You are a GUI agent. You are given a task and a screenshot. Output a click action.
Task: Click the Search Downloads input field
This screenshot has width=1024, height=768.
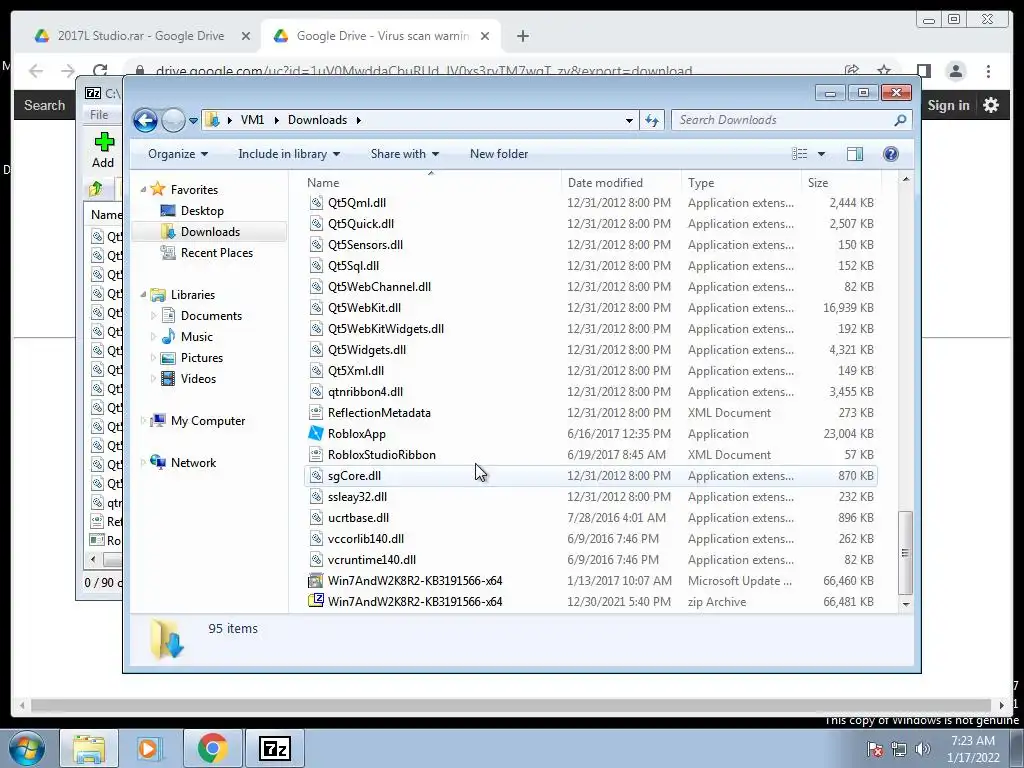click(x=782, y=120)
